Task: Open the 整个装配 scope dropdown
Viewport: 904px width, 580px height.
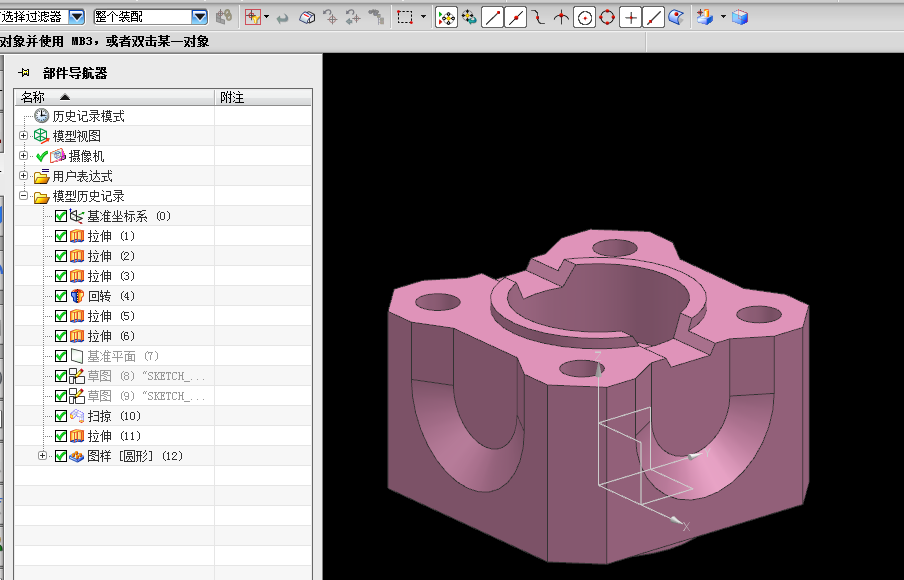Action: point(198,17)
